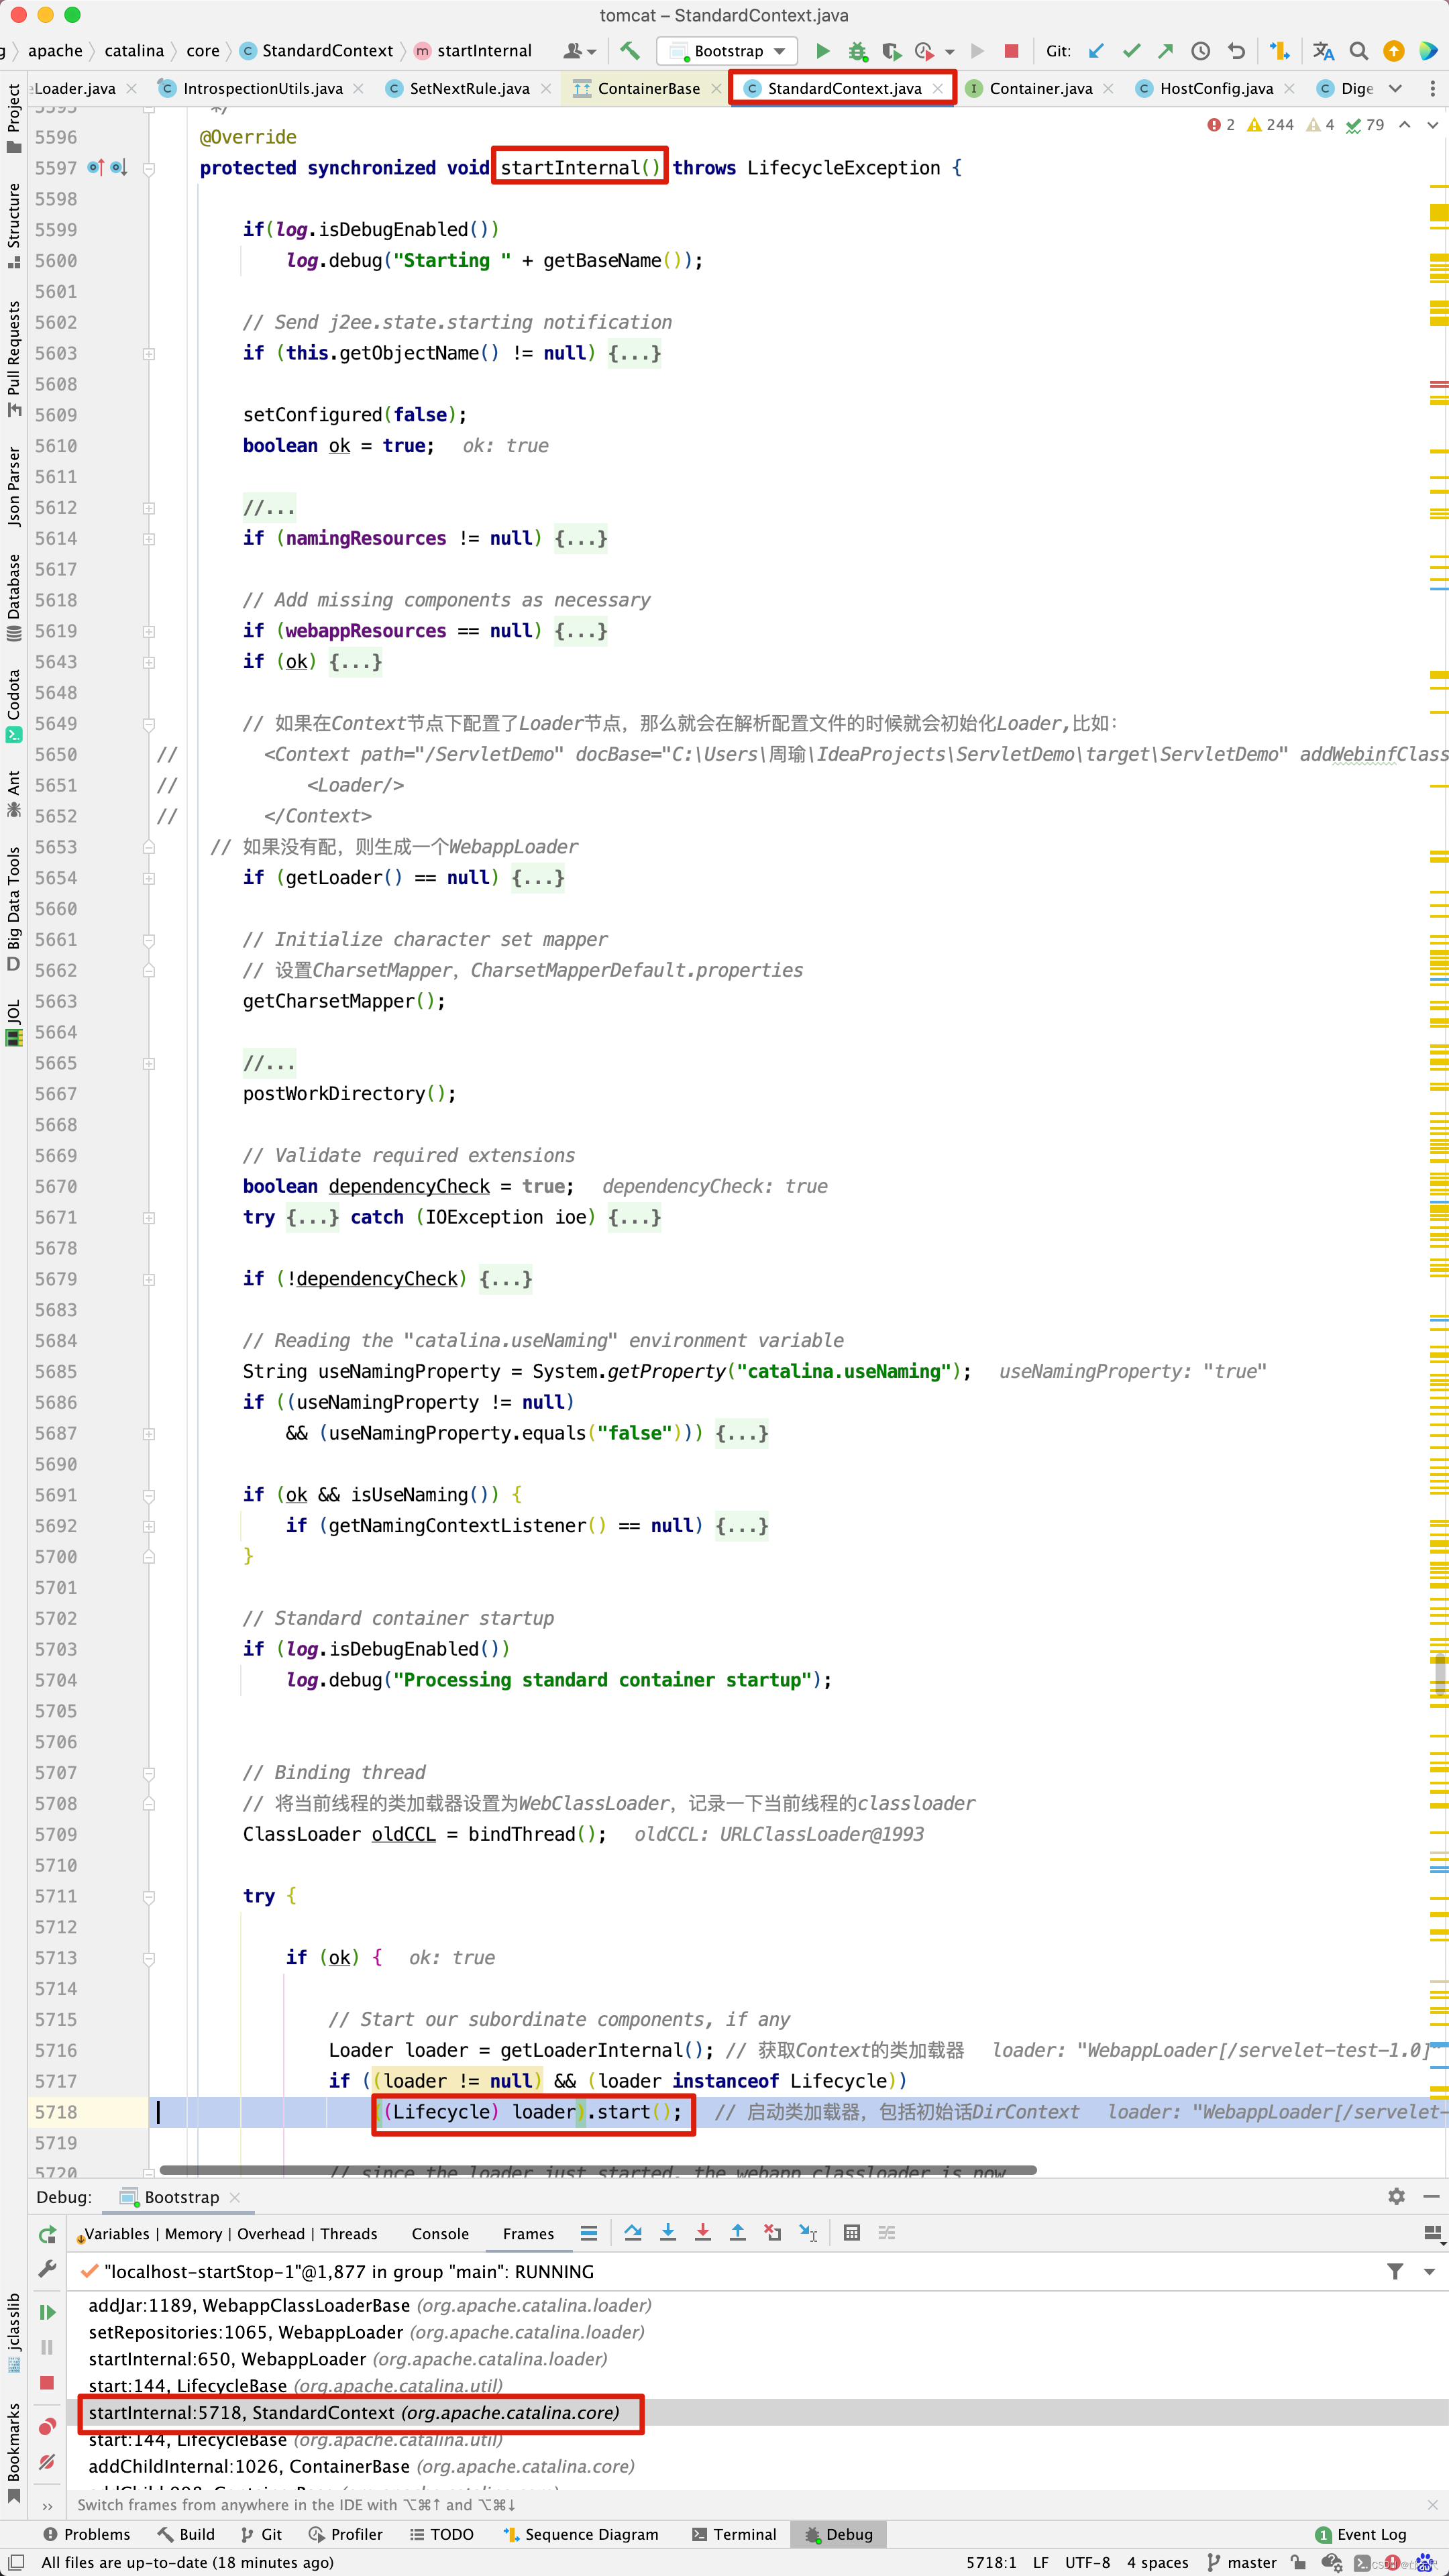The height and width of the screenshot is (2576, 1449).
Task: Click the wrench settings icon in debug panel
Action: [47, 2269]
